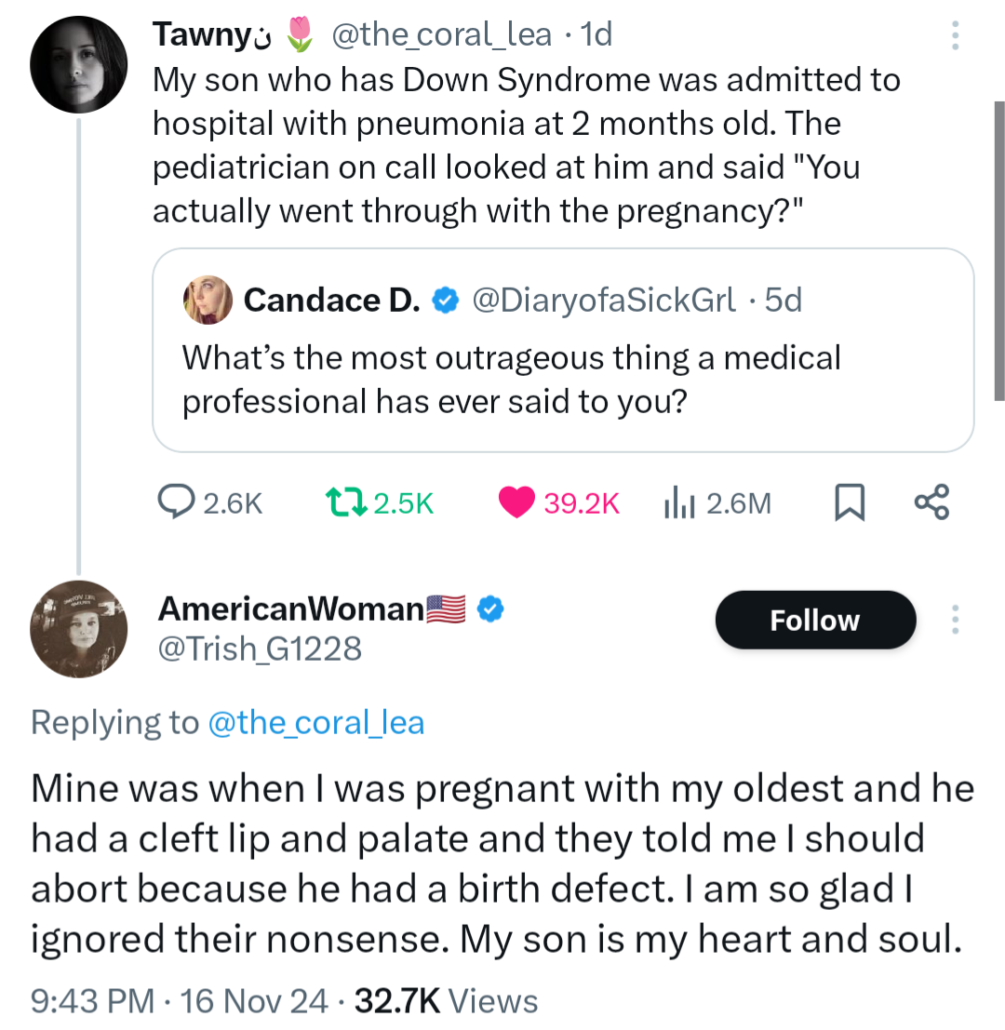Click Candace D.'s verified checkmark

pyautogui.click(x=444, y=300)
